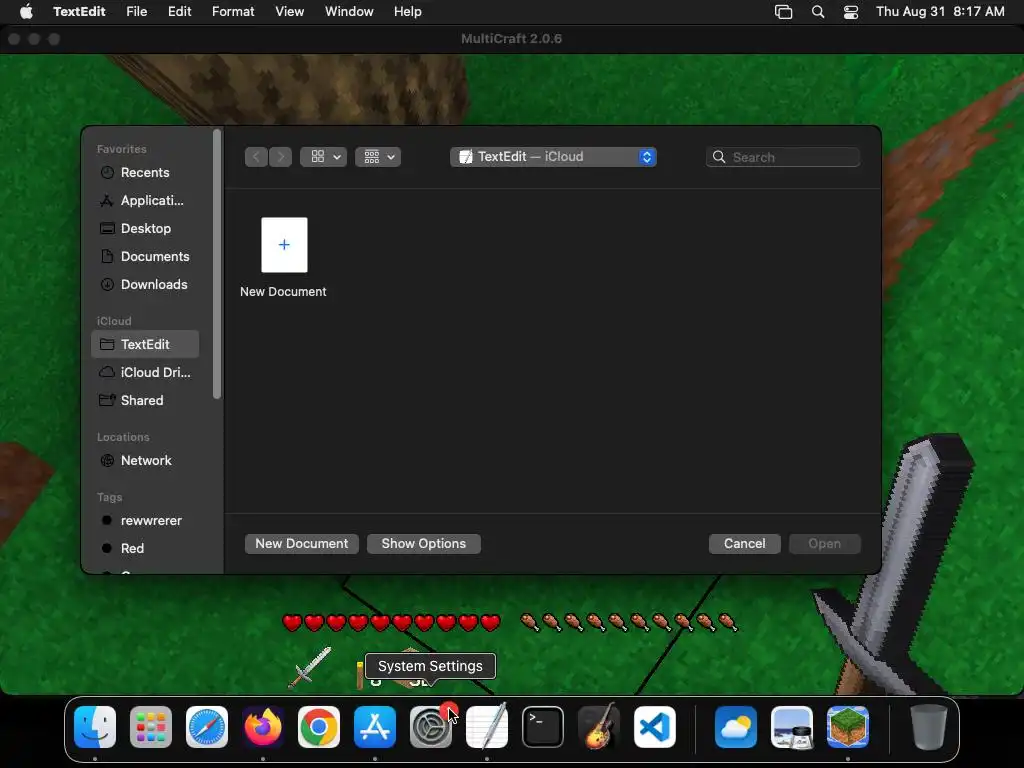1024x768 pixels.
Task: Click Show Options button
Action: [x=424, y=544]
